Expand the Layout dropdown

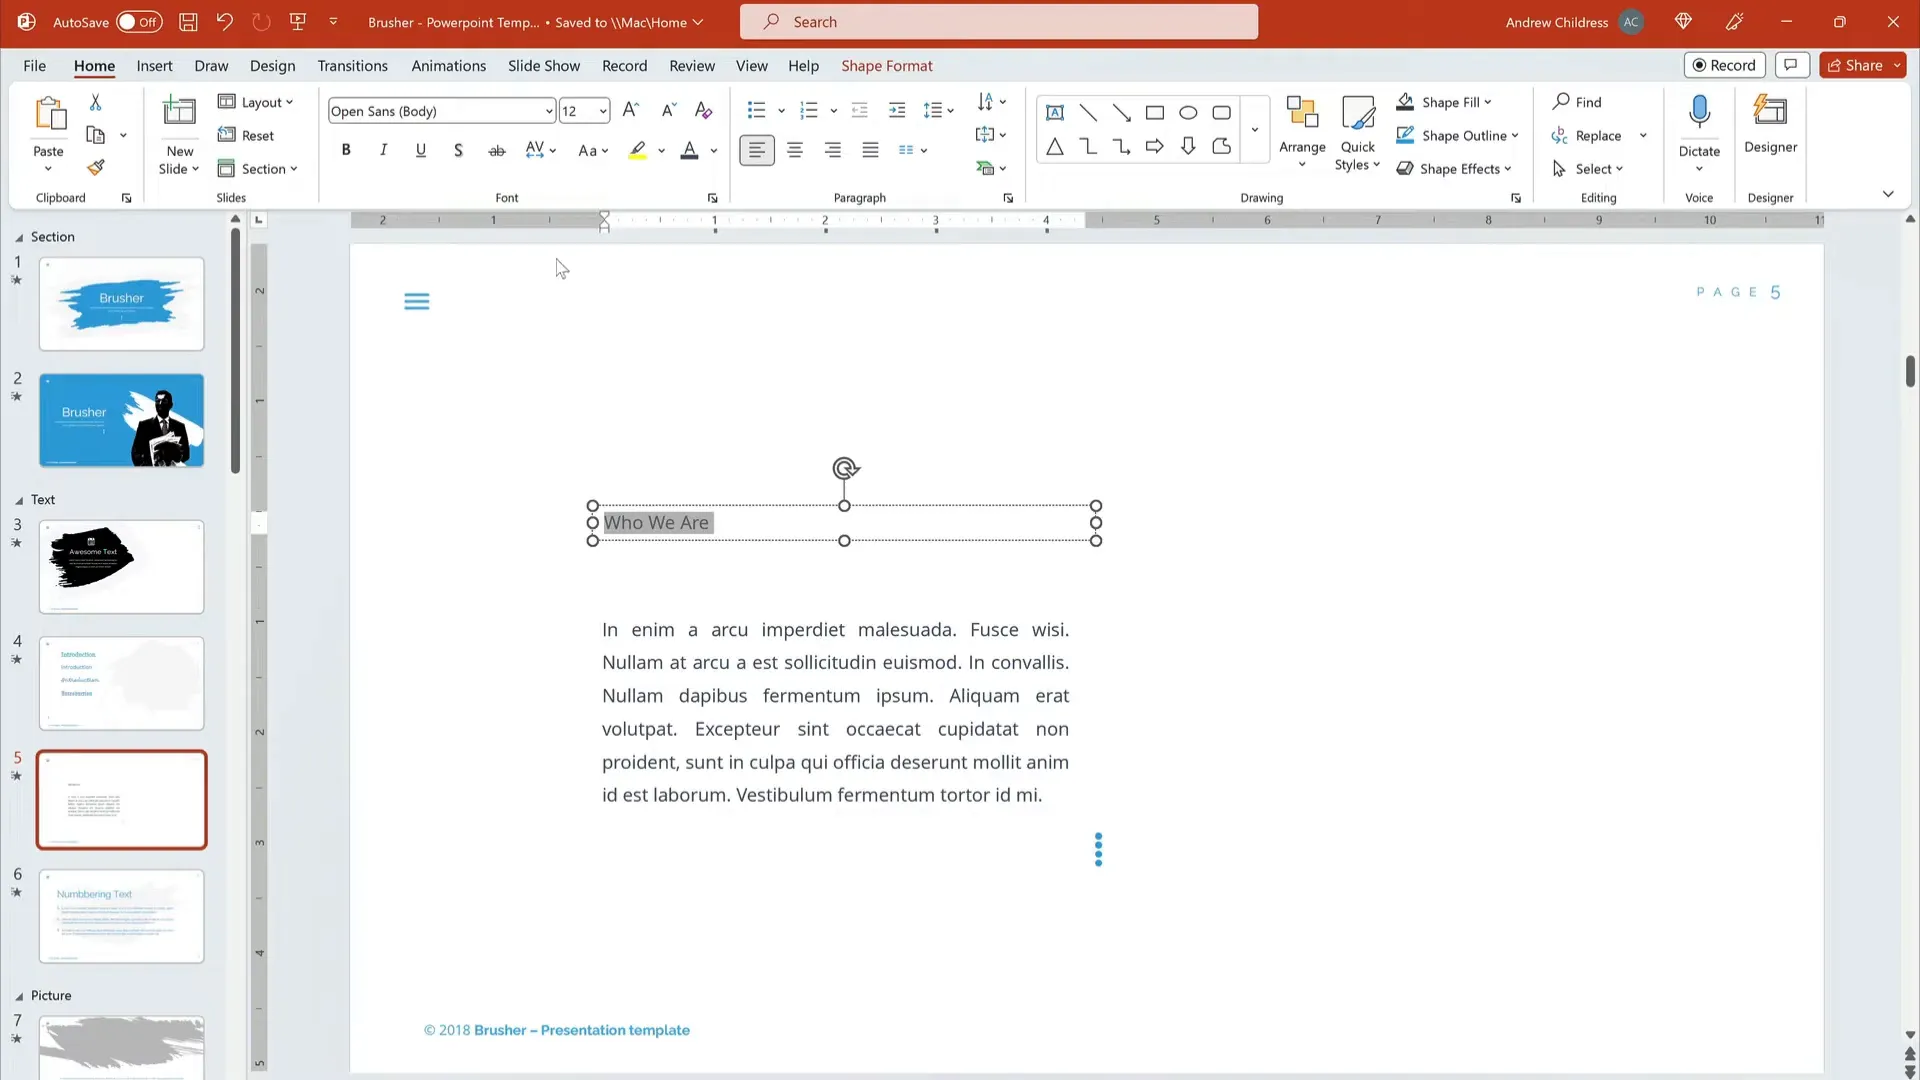pos(256,102)
